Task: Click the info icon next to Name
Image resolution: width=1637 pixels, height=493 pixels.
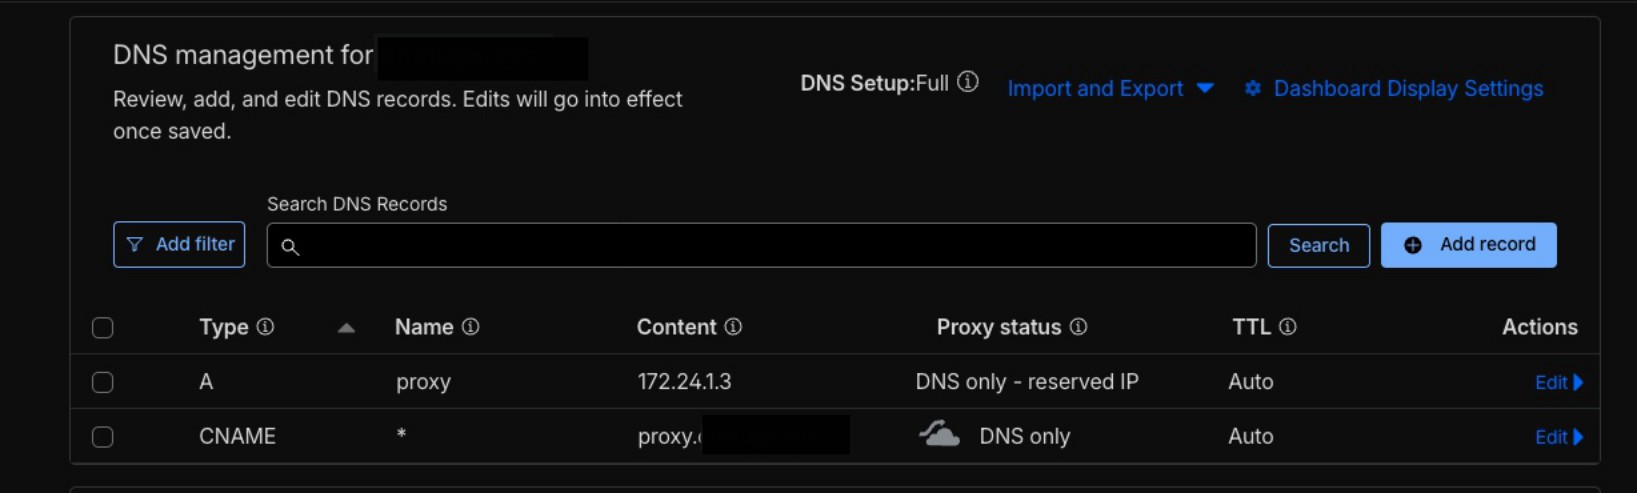Action: (x=470, y=327)
